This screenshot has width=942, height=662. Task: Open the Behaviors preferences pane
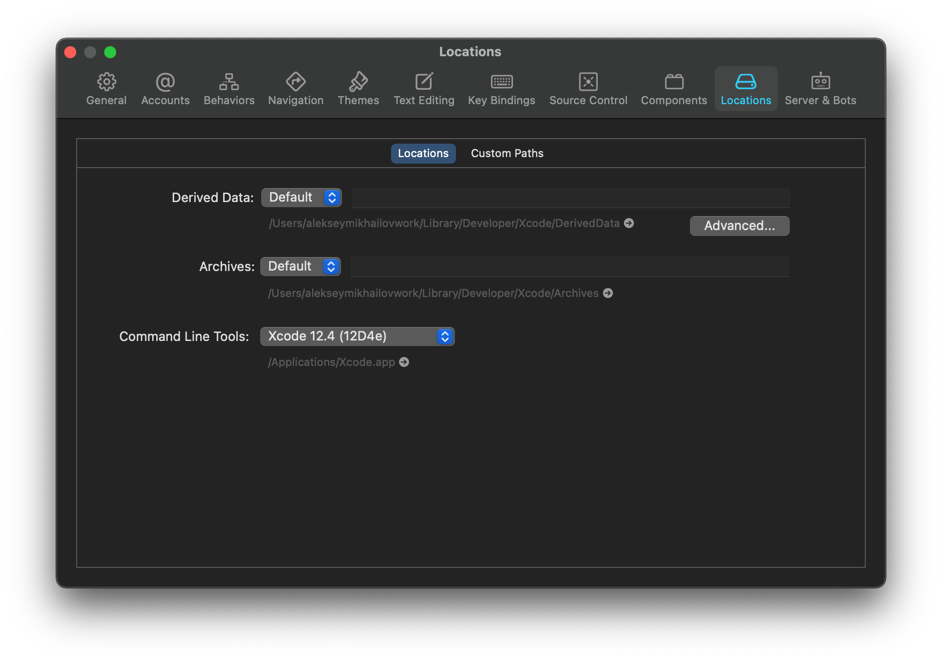click(229, 89)
